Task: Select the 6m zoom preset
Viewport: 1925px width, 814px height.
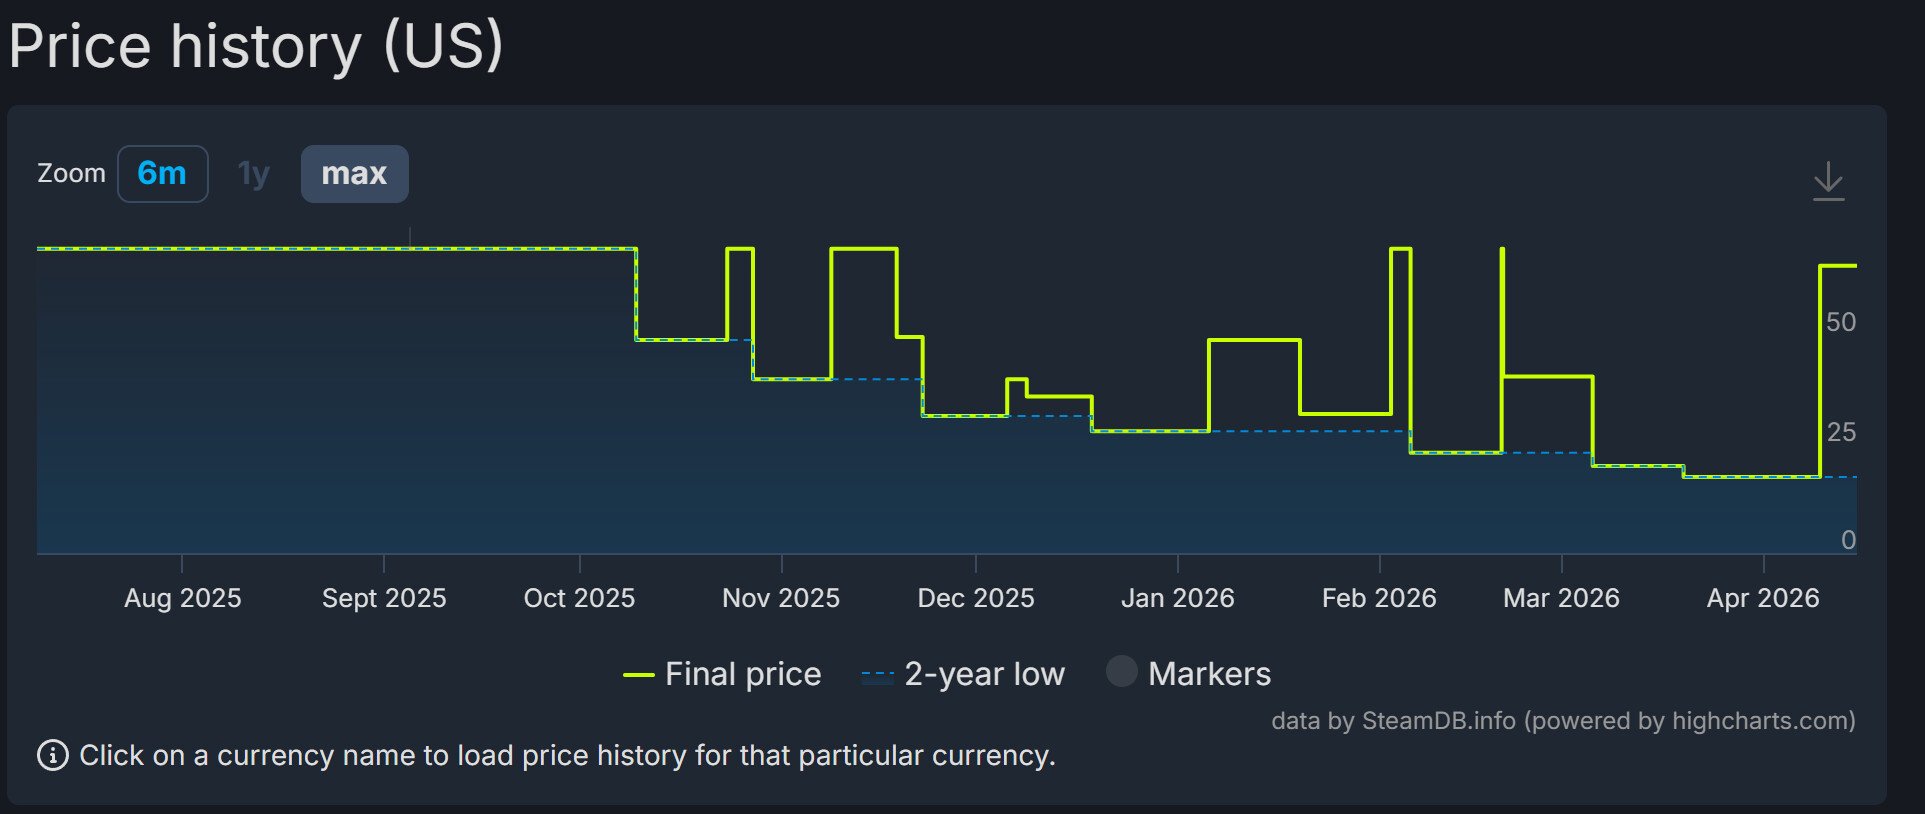Action: coord(162,172)
